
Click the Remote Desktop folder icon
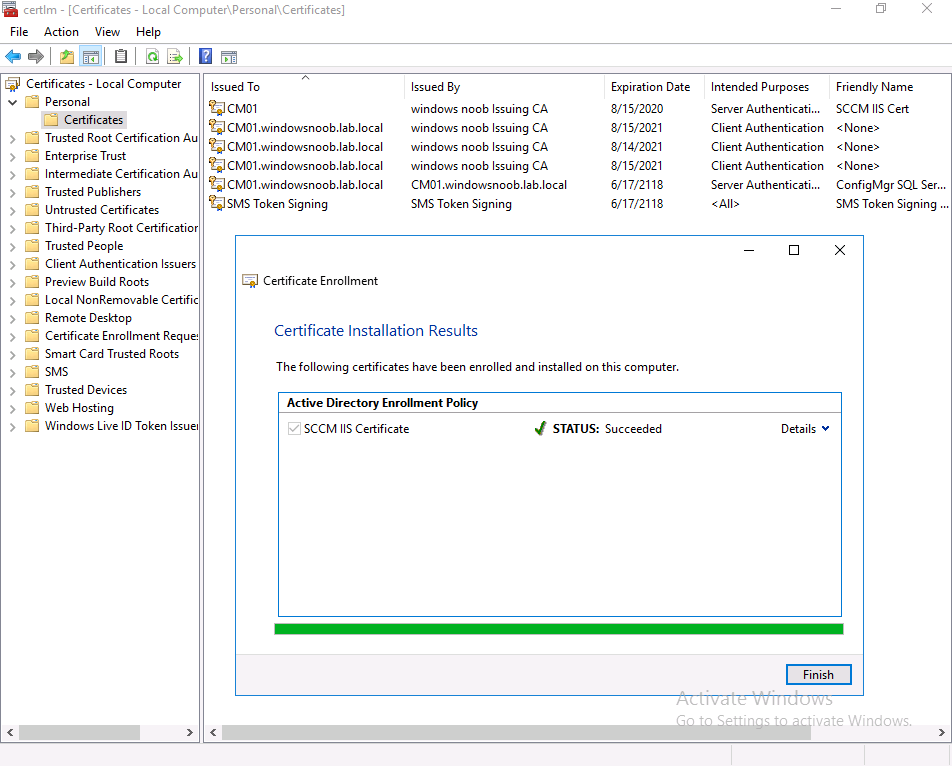[32, 318]
